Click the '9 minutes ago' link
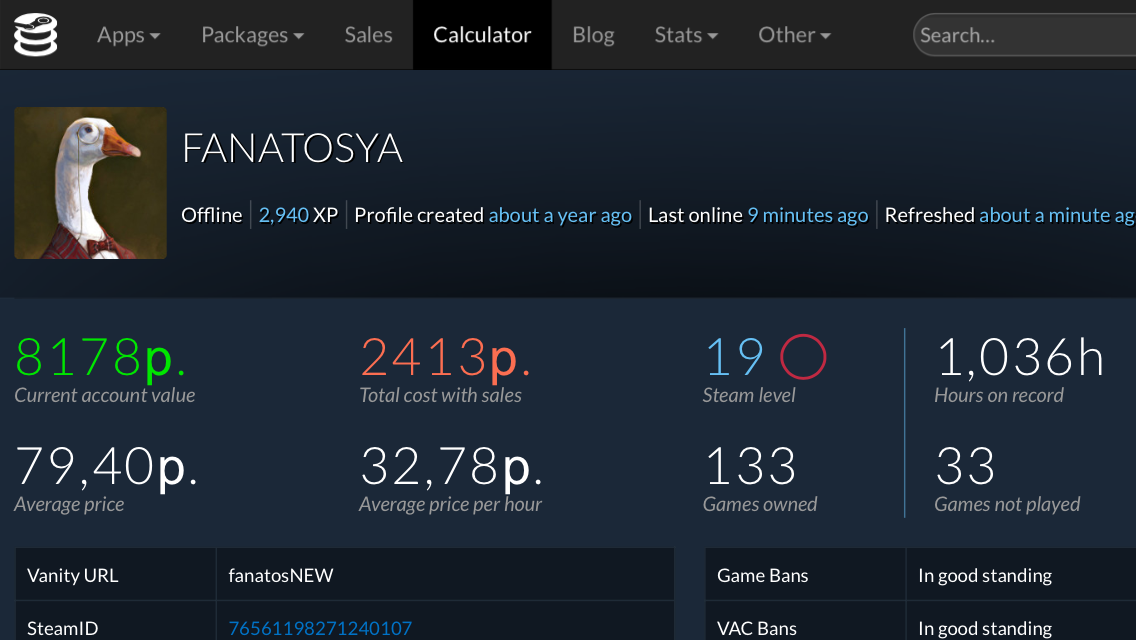The width and height of the screenshot is (1136, 640). 807,215
